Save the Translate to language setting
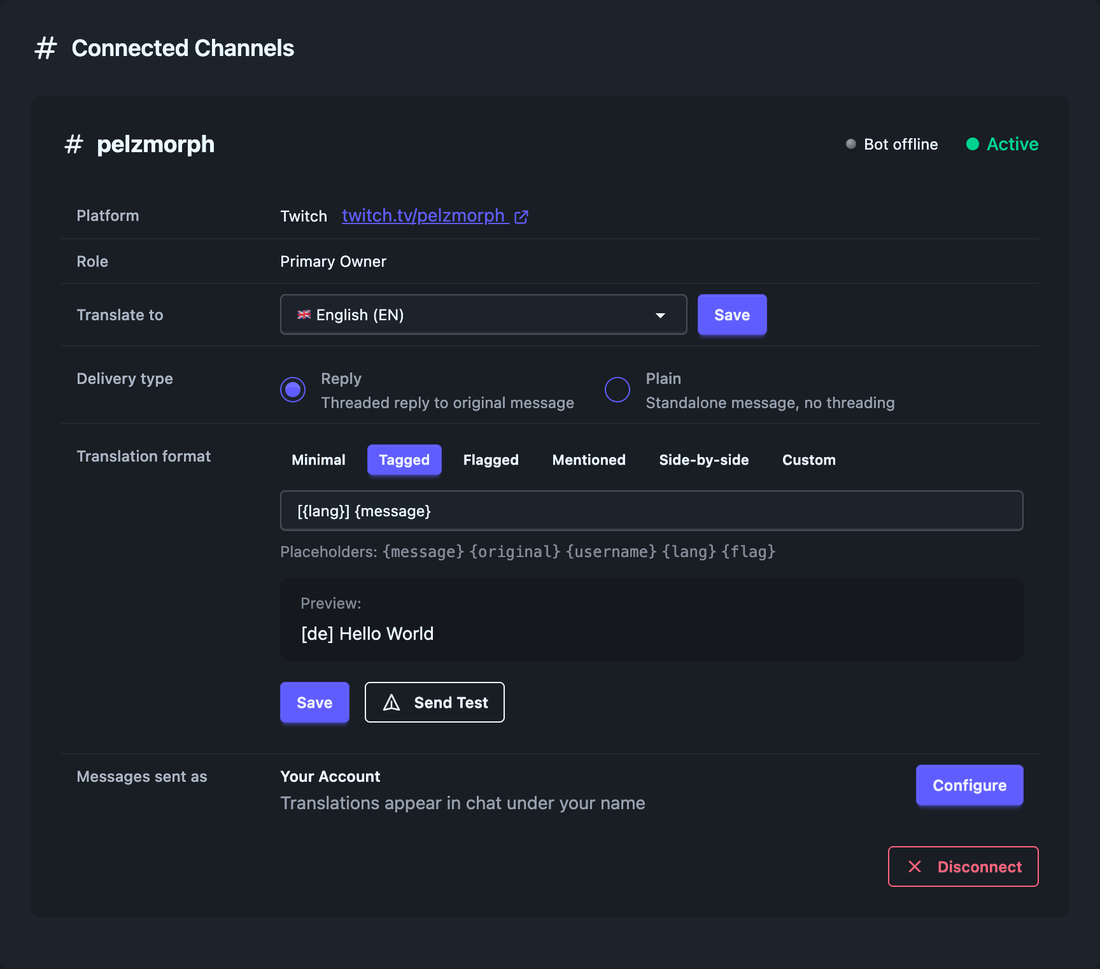The image size is (1100, 969). tap(732, 314)
